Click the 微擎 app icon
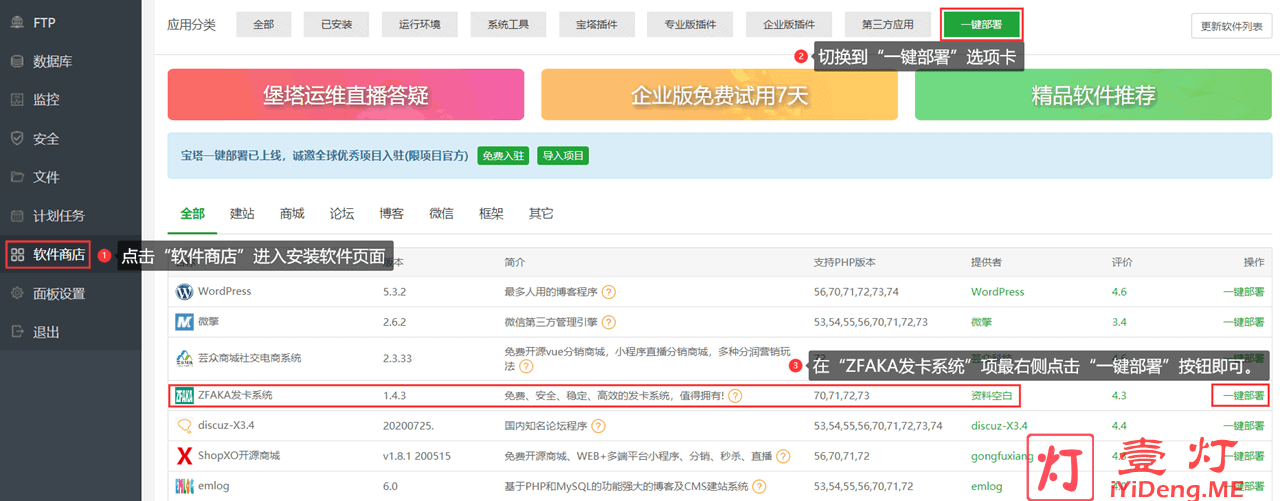The width and height of the screenshot is (1280, 501). click(184, 322)
